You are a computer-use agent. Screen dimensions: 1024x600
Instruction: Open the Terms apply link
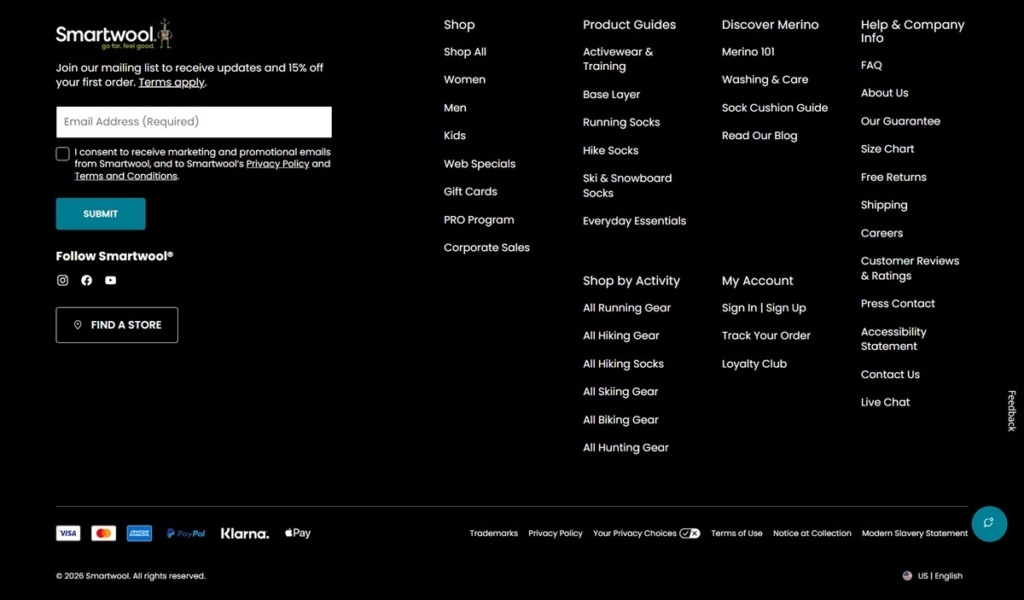[171, 82]
